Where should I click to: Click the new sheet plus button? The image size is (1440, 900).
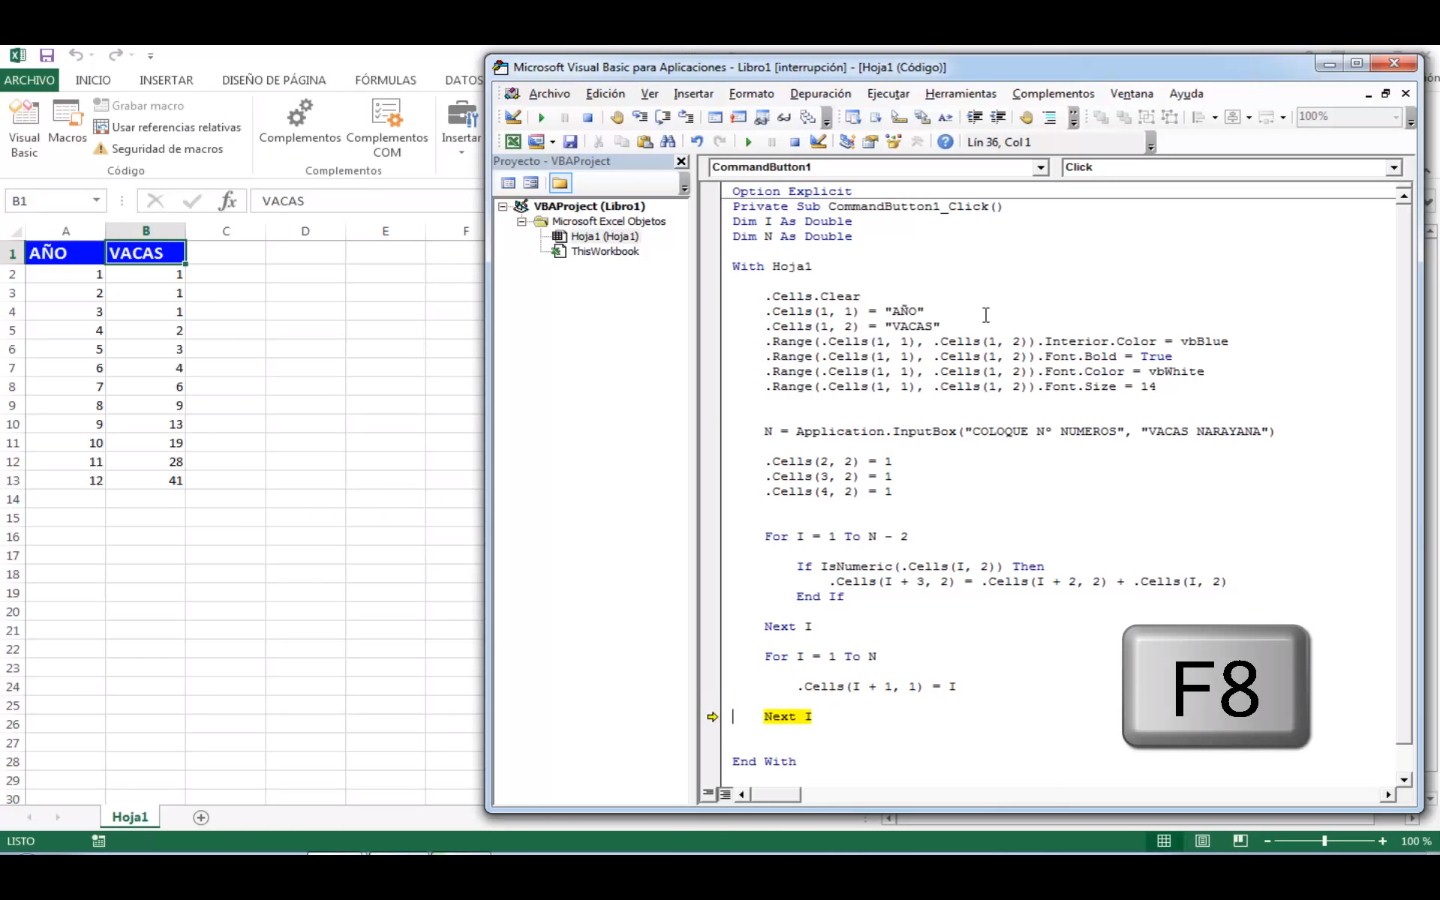[x=201, y=818]
